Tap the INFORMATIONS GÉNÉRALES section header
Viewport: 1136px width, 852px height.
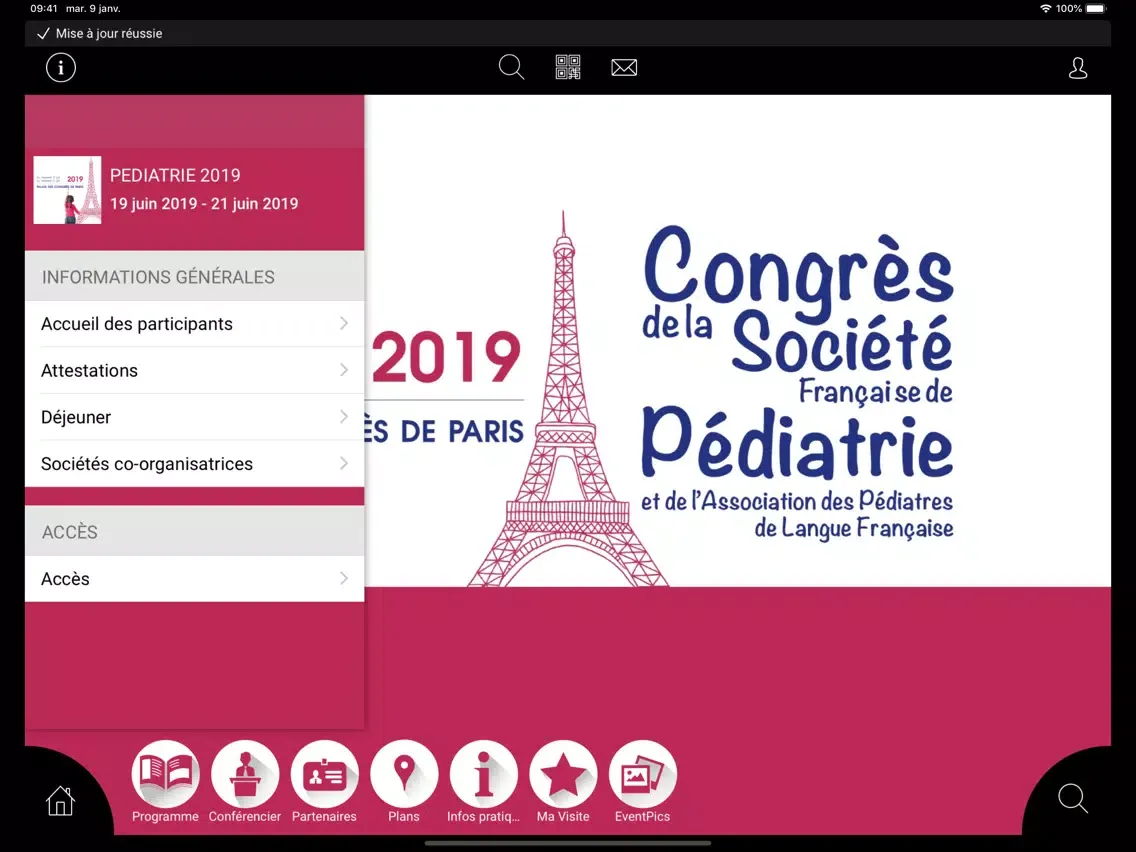point(195,276)
